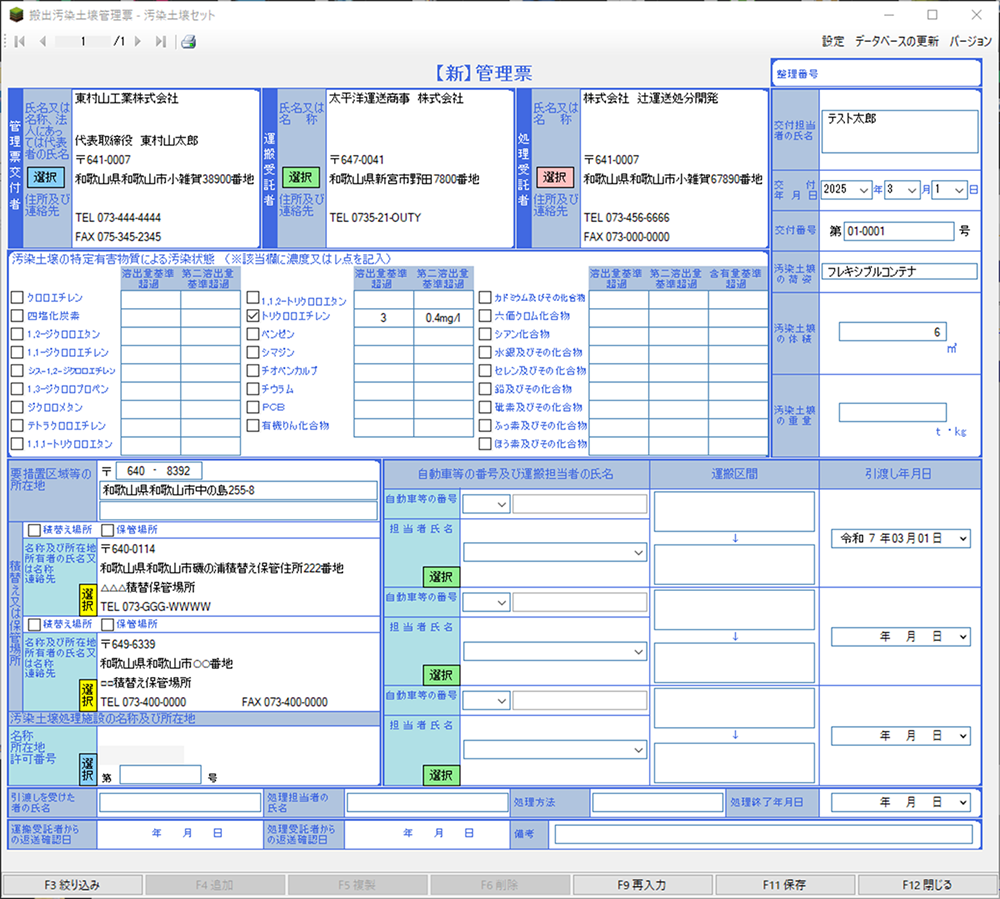Check the 六価クロム化合物 checkbox
1000x899 pixels.
tap(485, 316)
